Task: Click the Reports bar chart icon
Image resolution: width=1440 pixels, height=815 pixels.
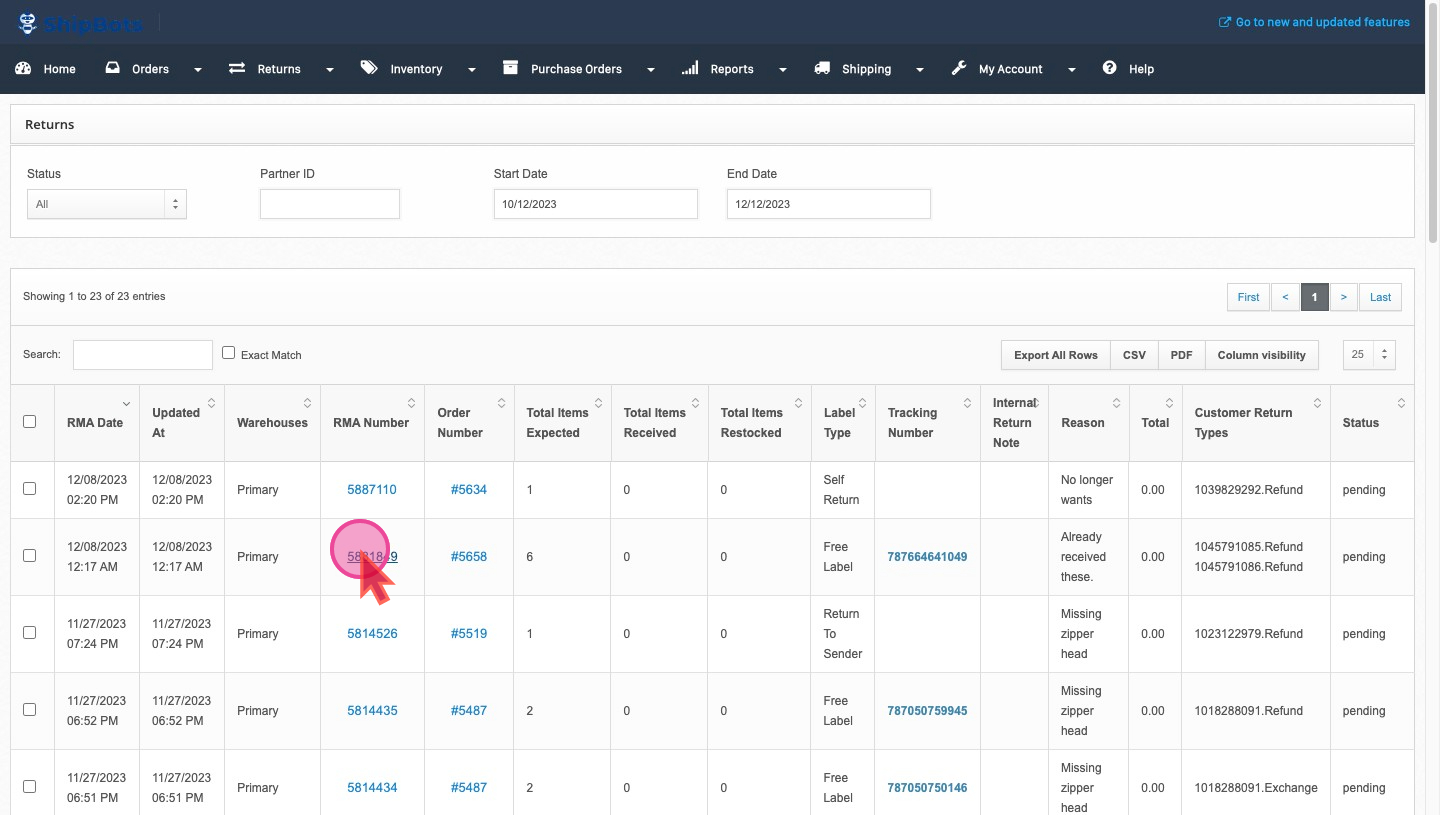Action: (x=690, y=68)
